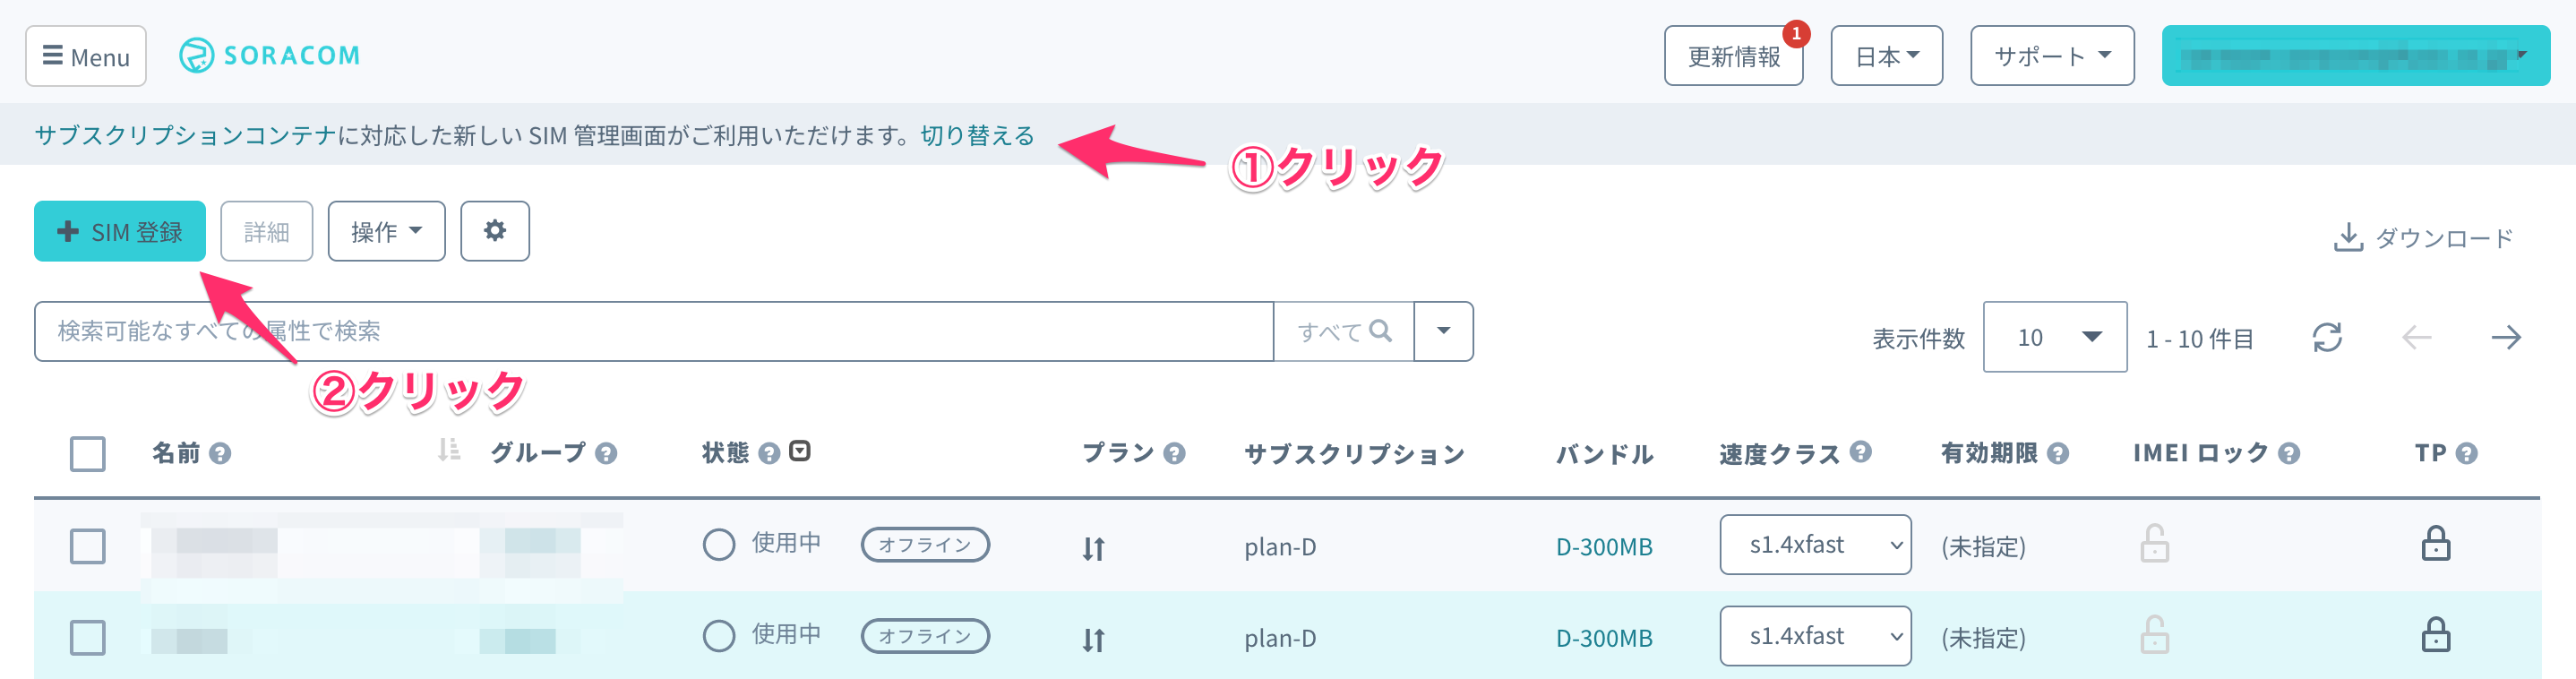Click the status filter icon beside 状態
This screenshot has height=679, width=2576.
point(800,451)
